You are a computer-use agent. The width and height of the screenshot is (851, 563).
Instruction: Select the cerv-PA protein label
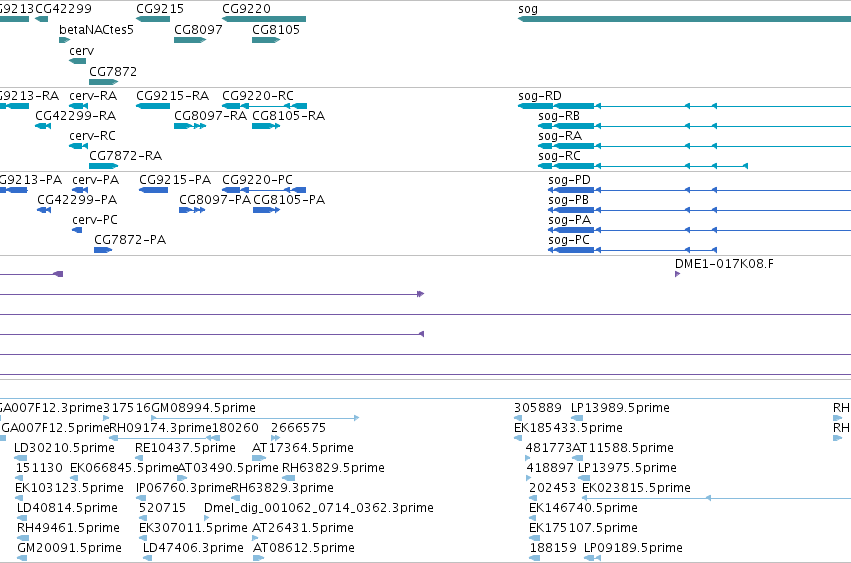point(96,180)
